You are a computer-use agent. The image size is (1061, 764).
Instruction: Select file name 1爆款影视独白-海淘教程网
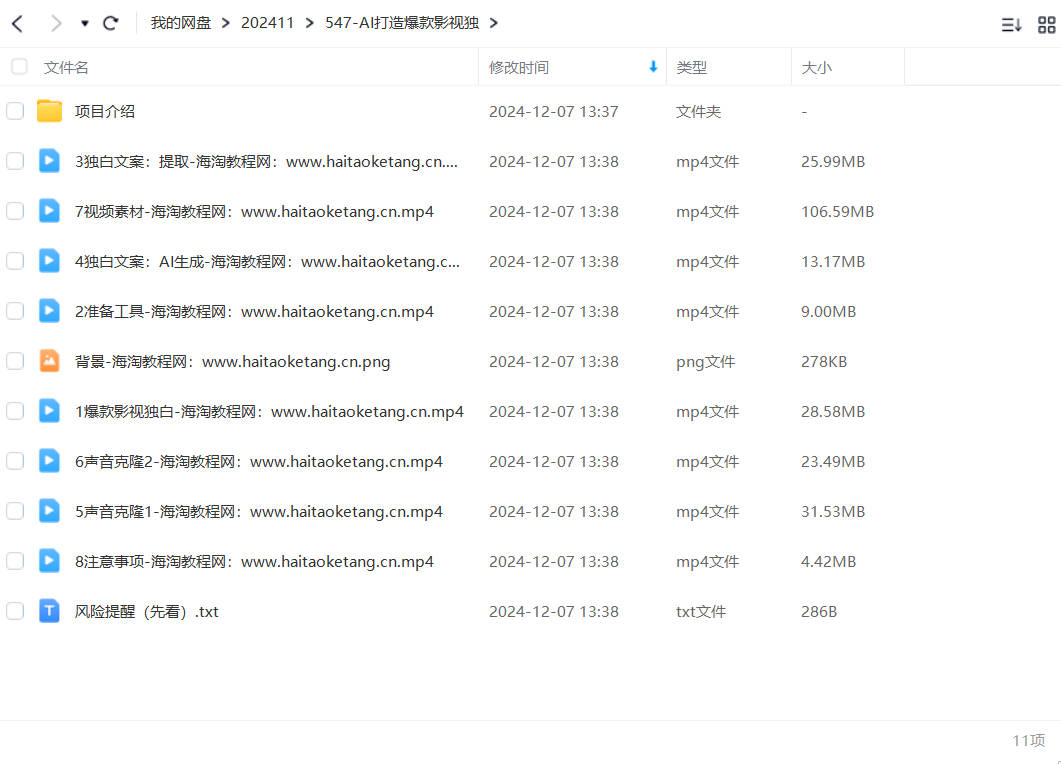point(269,412)
